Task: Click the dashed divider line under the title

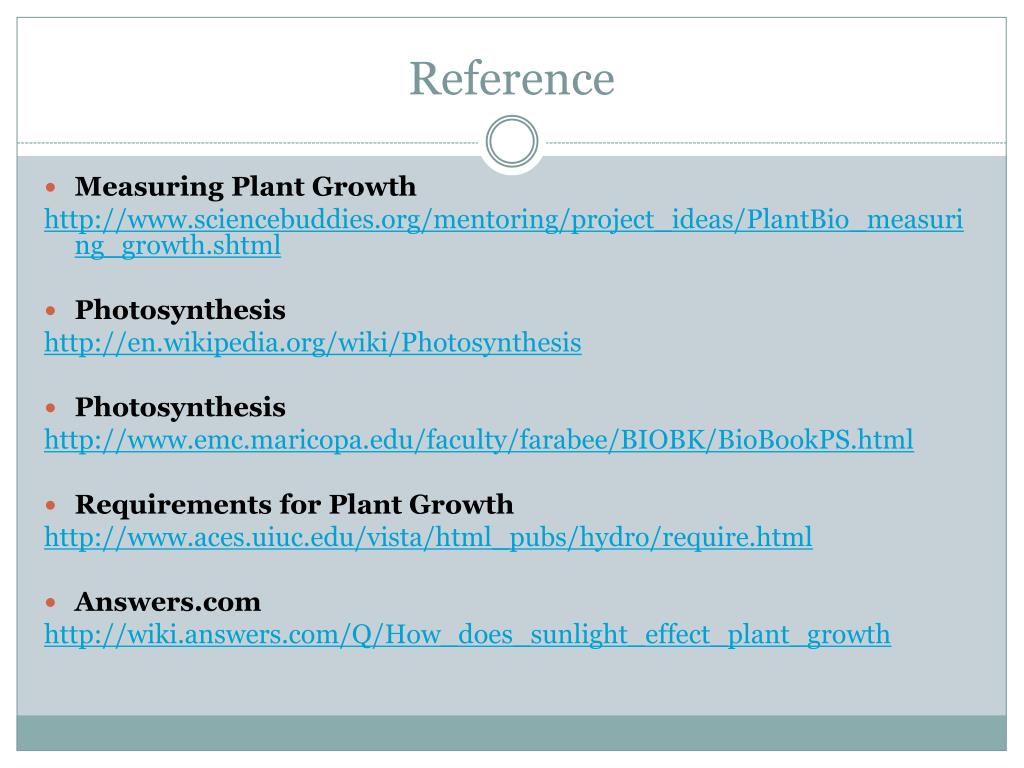Action: click(248, 142)
